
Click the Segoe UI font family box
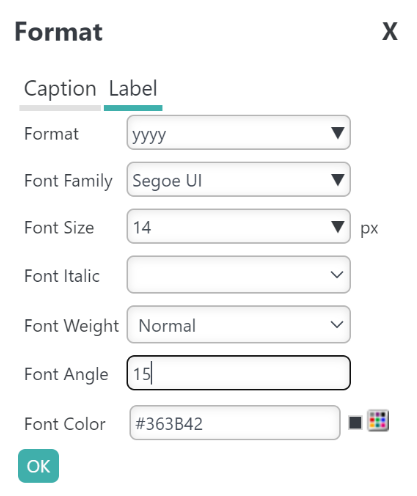(x=239, y=180)
